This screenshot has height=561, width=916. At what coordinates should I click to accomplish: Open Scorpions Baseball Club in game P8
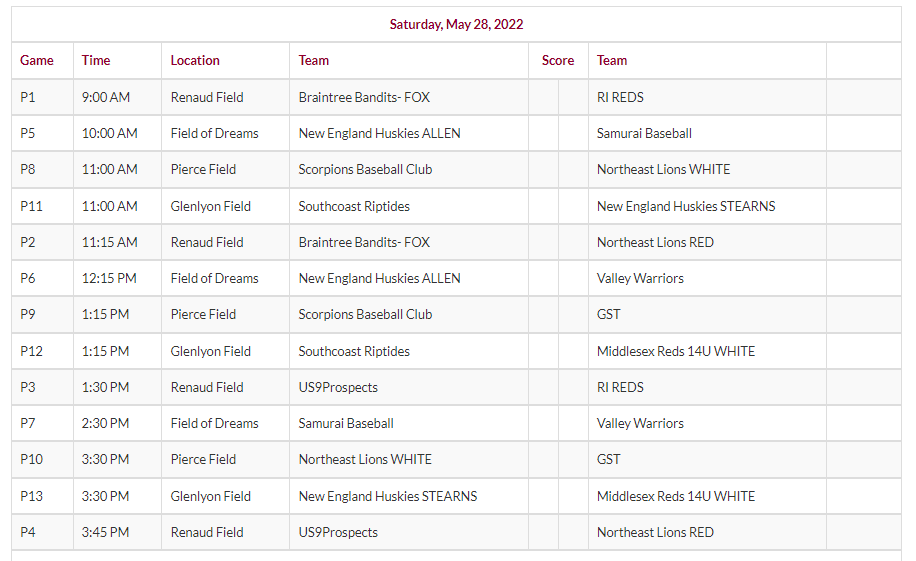coord(365,169)
